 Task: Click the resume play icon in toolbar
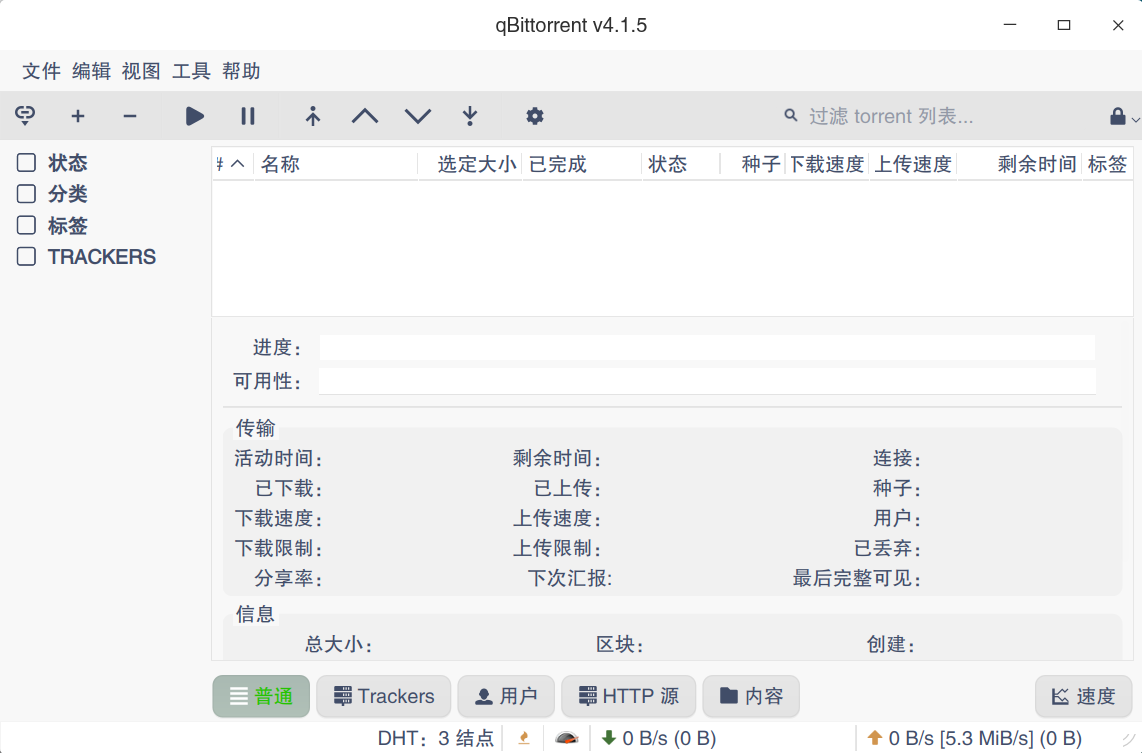point(194,116)
